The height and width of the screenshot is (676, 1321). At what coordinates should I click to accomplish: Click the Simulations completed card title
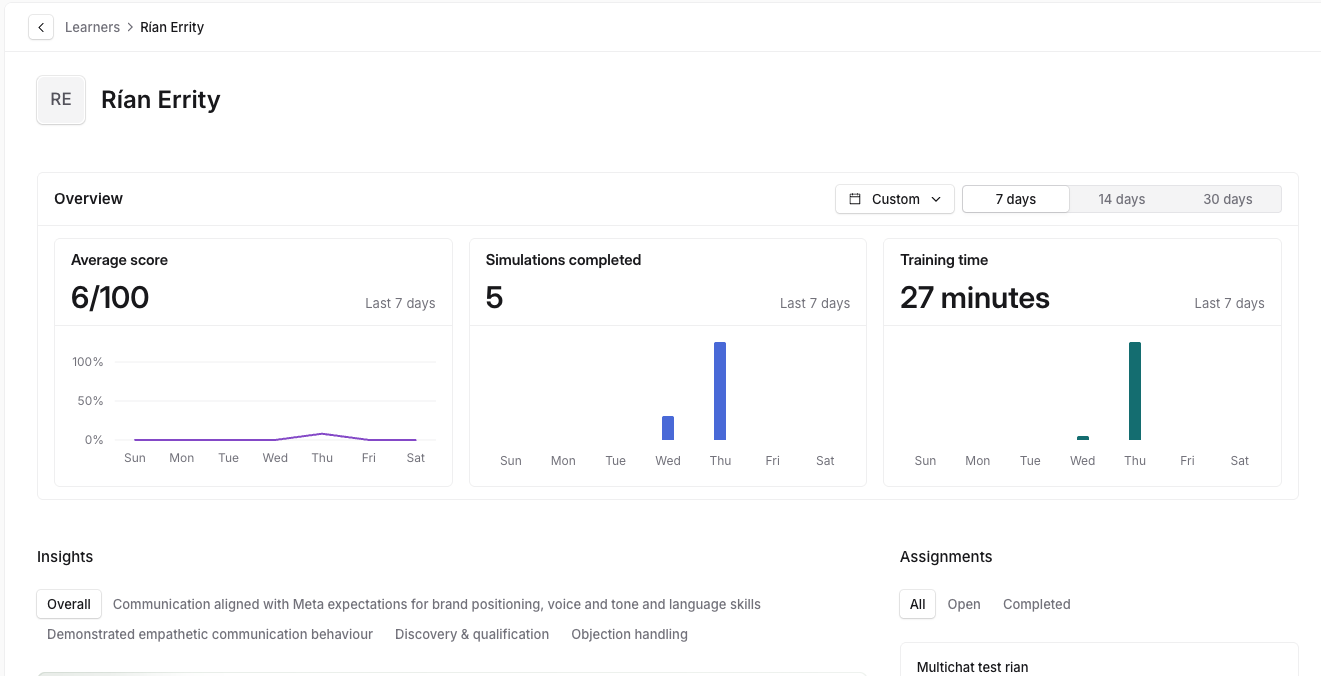coord(563,260)
